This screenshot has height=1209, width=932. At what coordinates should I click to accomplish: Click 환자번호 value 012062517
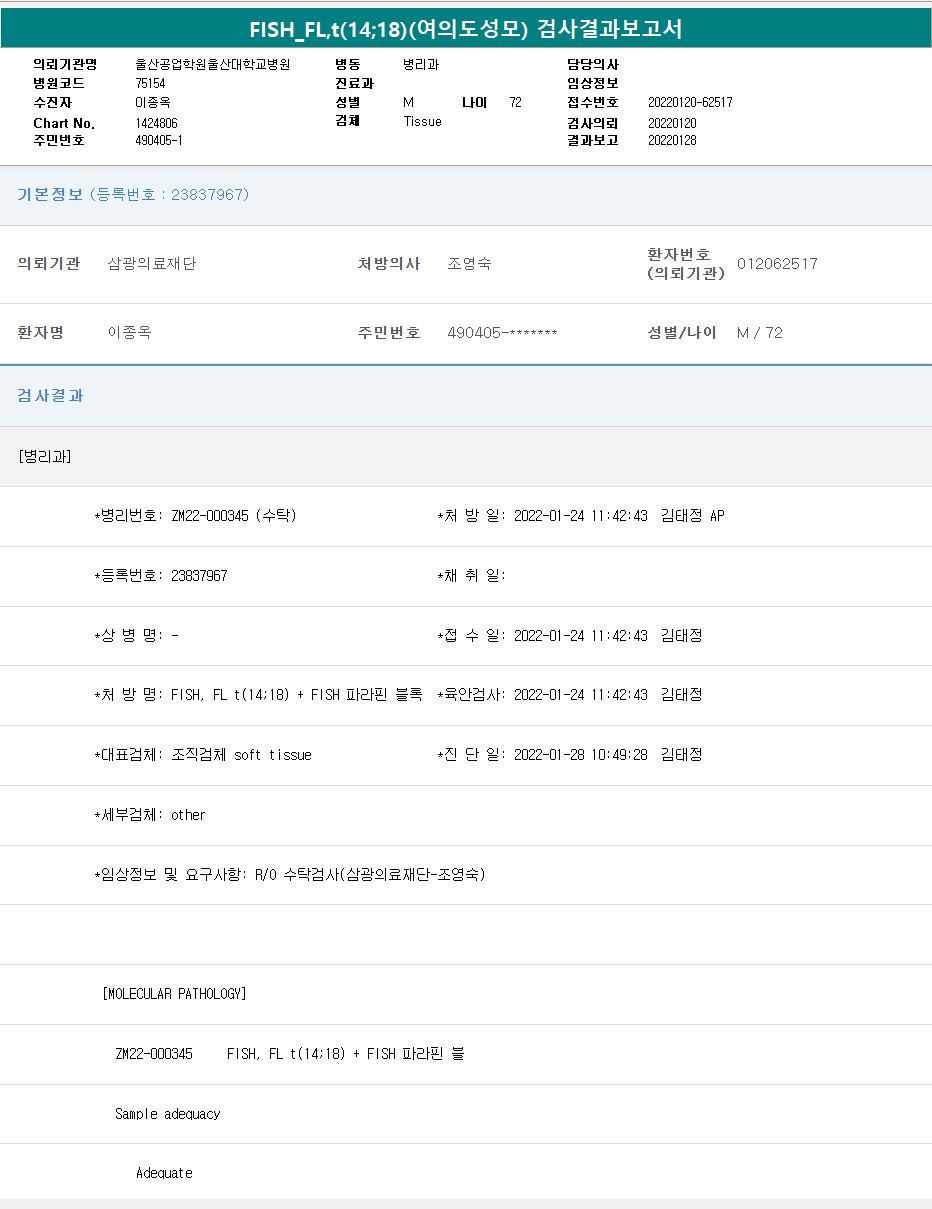pos(777,264)
